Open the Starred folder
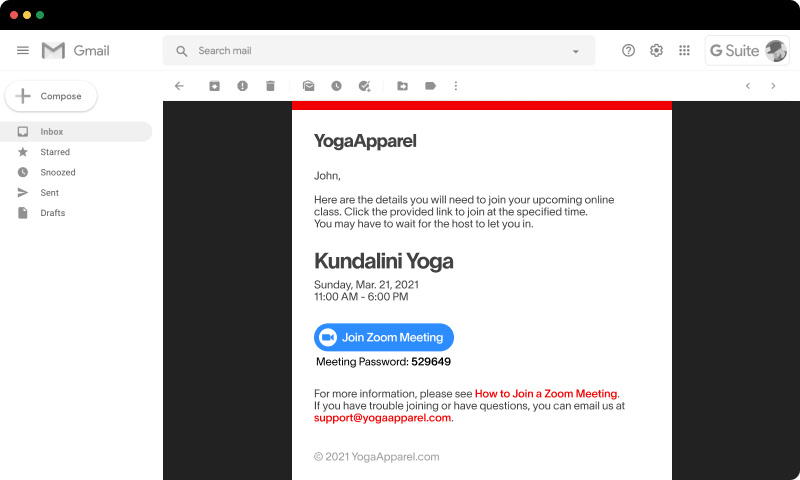 pyautogui.click(x=55, y=152)
